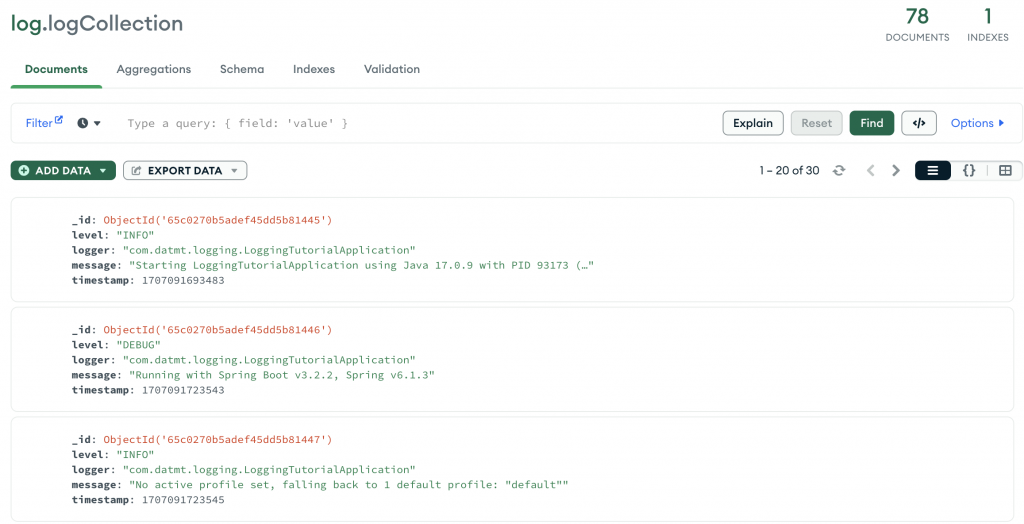
Task: Switch to JSON view with braces icon
Action: click(969, 171)
